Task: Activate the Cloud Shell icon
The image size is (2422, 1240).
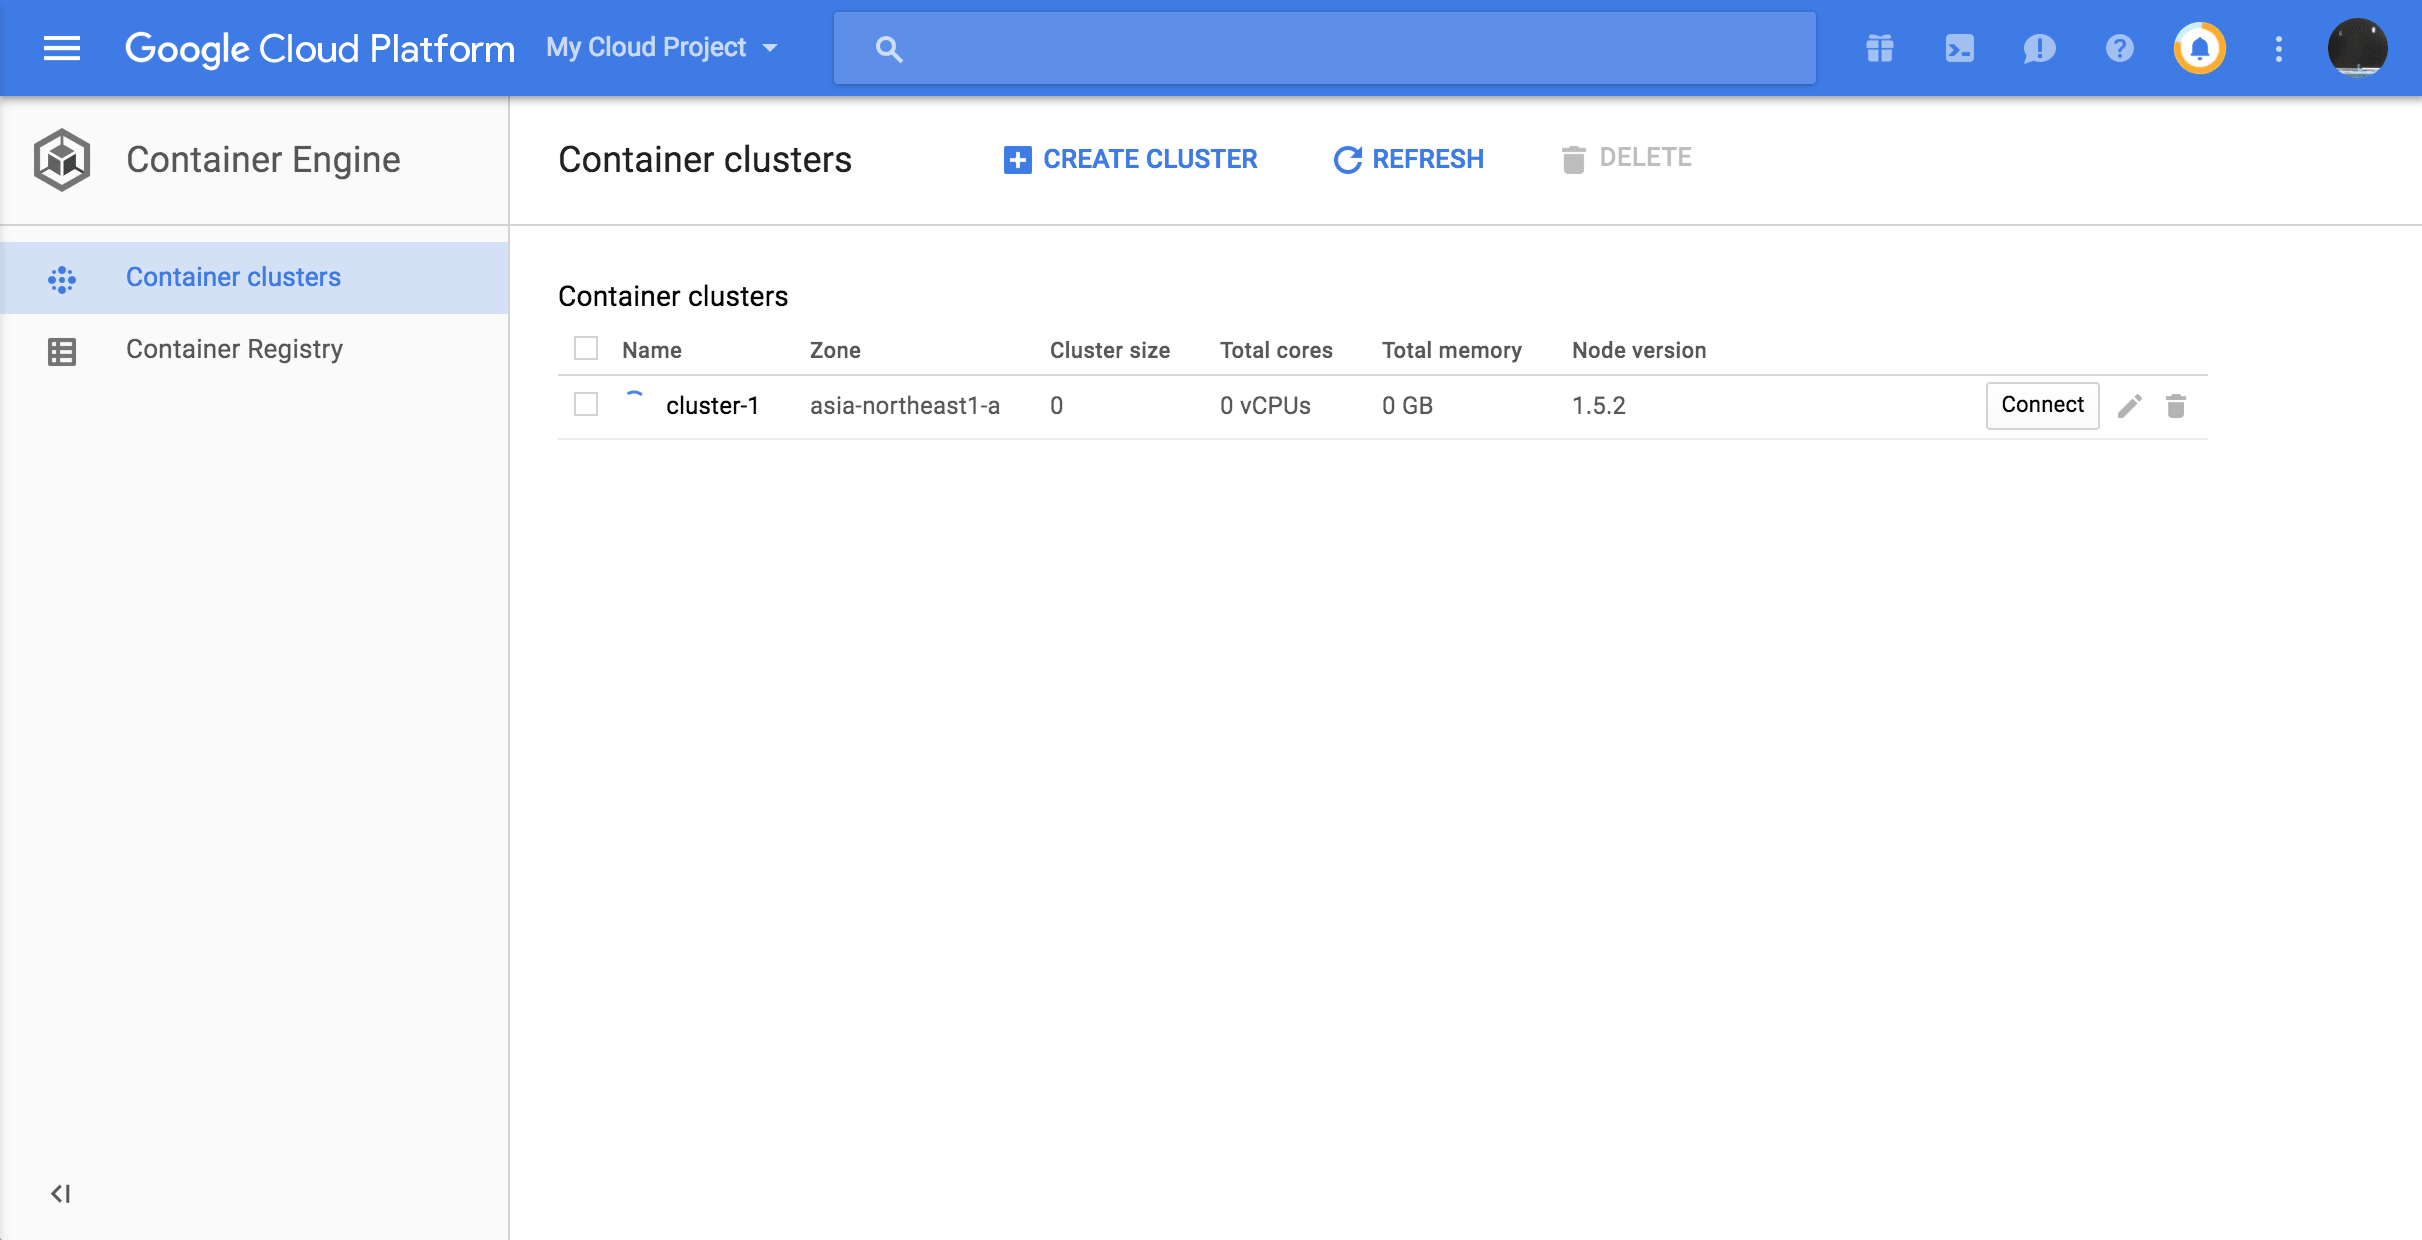Action: tap(1960, 48)
